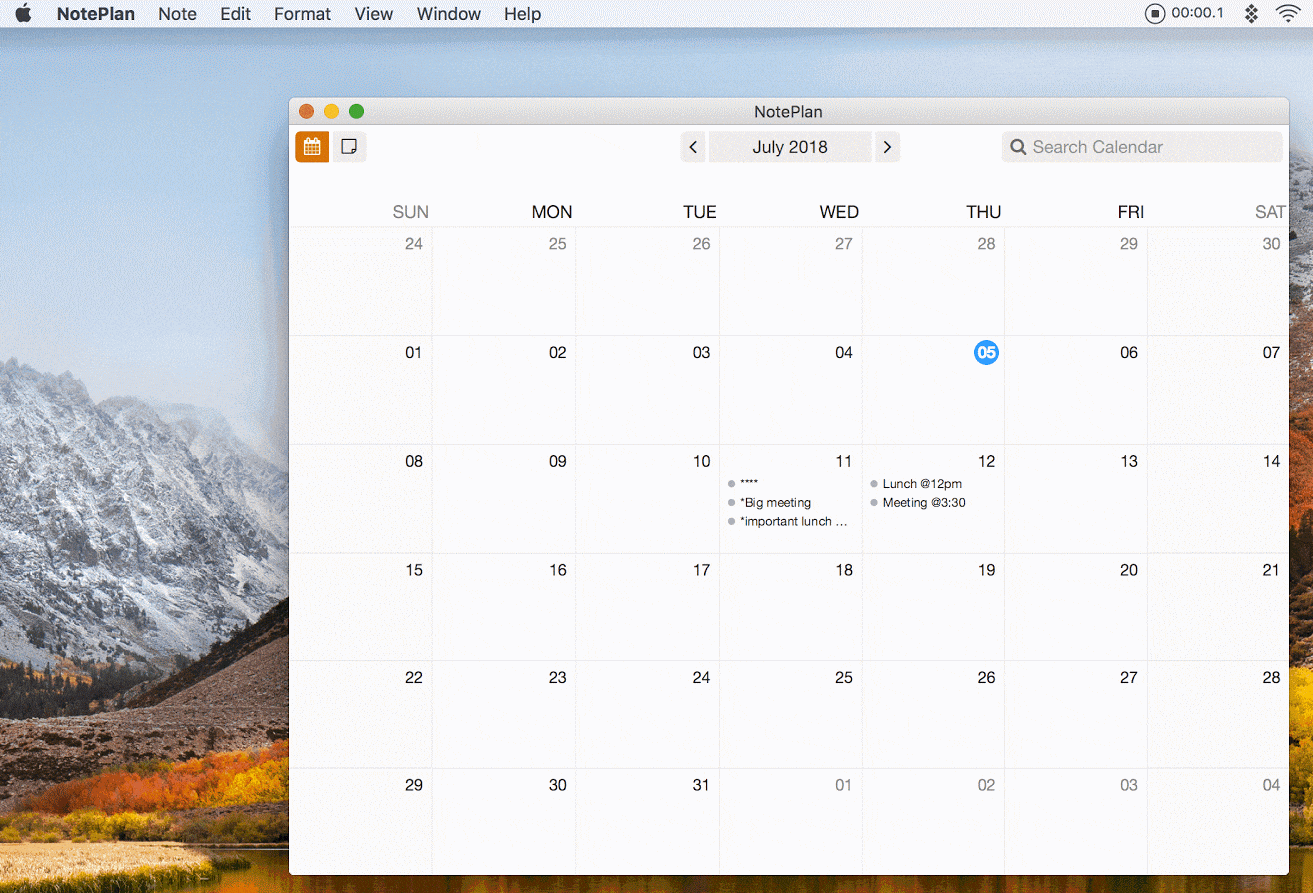Open the View menu

(374, 14)
